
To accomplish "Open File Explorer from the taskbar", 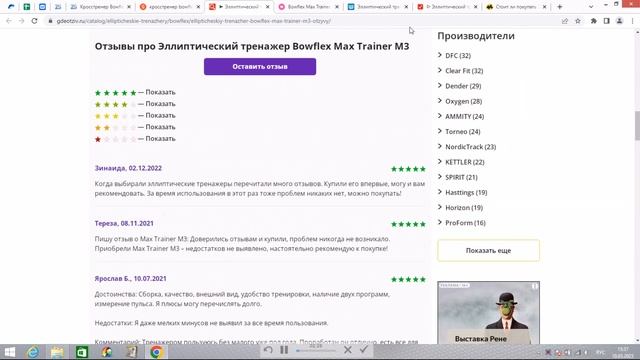I will pyautogui.click(x=57, y=352).
